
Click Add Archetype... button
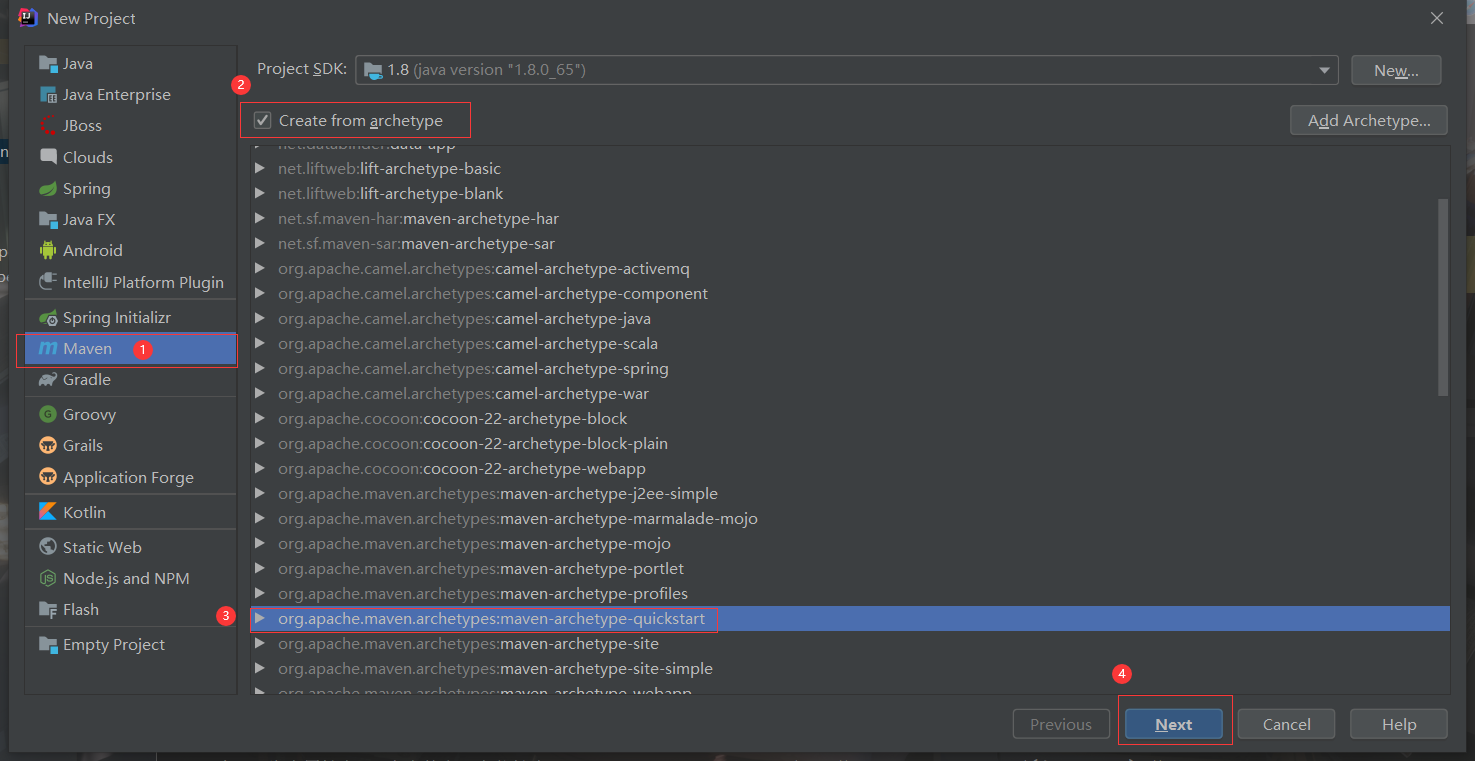(1368, 120)
